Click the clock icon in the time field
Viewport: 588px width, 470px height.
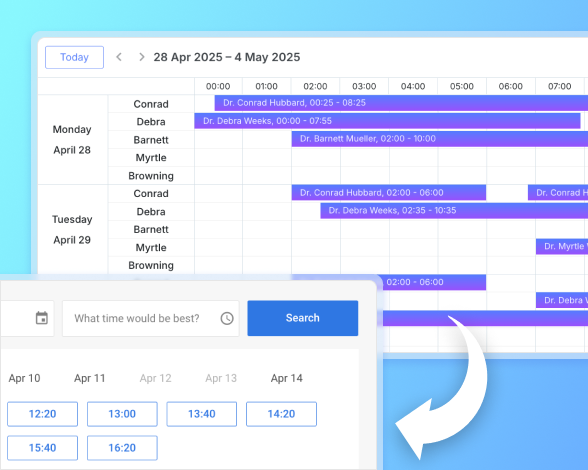(227, 318)
